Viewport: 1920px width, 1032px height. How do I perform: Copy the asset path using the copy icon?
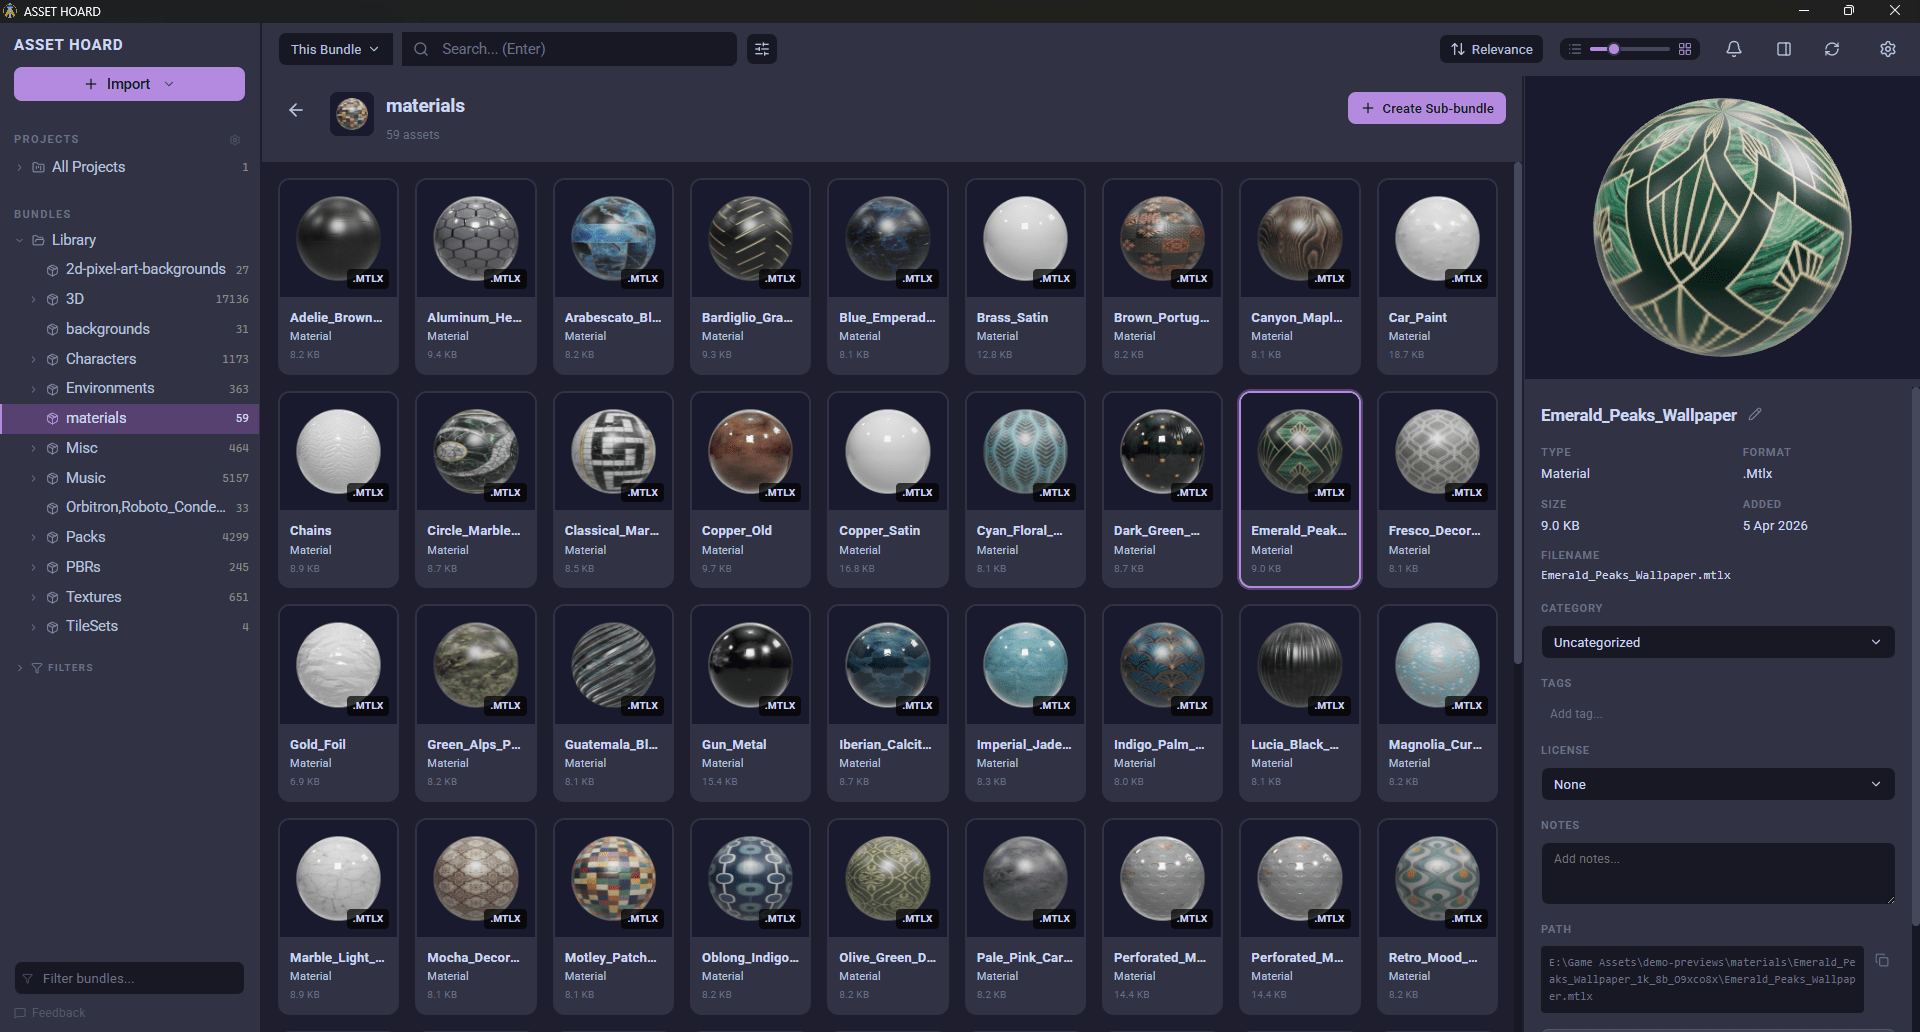[1883, 960]
